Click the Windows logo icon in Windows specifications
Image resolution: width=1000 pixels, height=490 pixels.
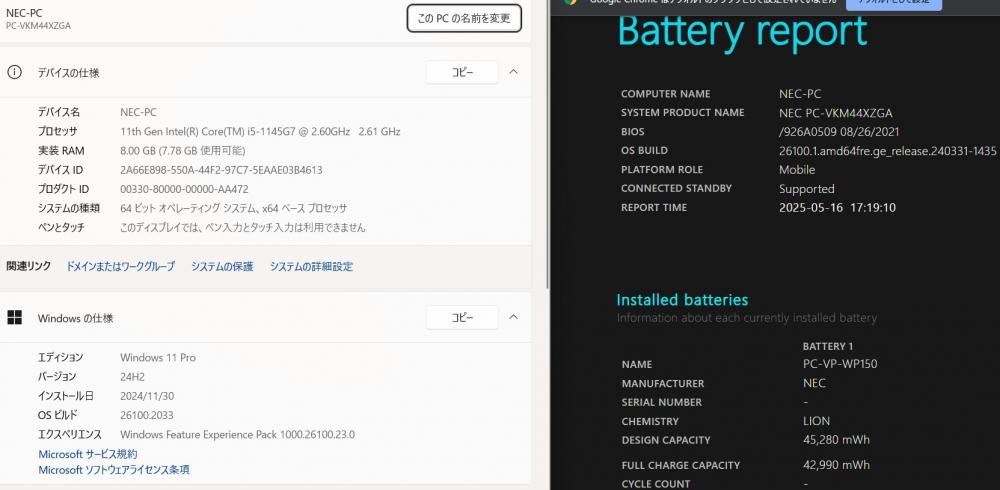(14, 317)
